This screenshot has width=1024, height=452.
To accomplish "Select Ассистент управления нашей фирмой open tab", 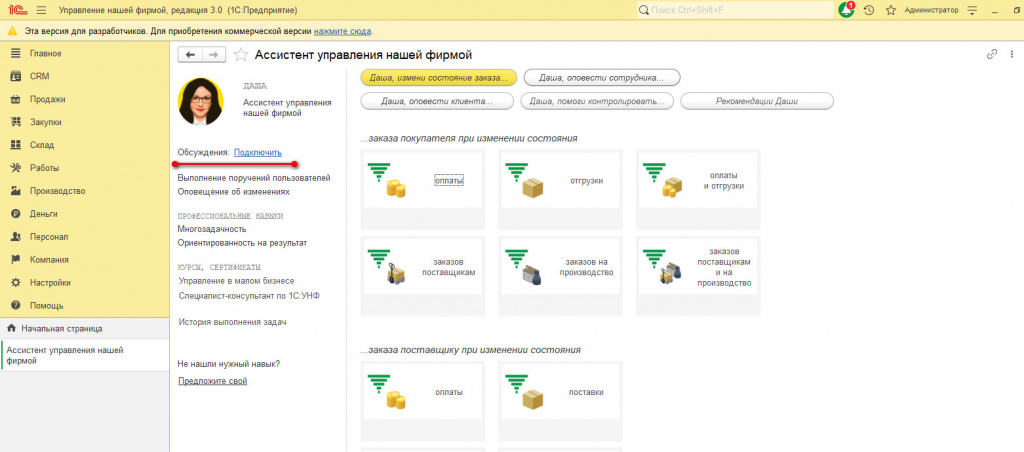I will (x=84, y=355).
